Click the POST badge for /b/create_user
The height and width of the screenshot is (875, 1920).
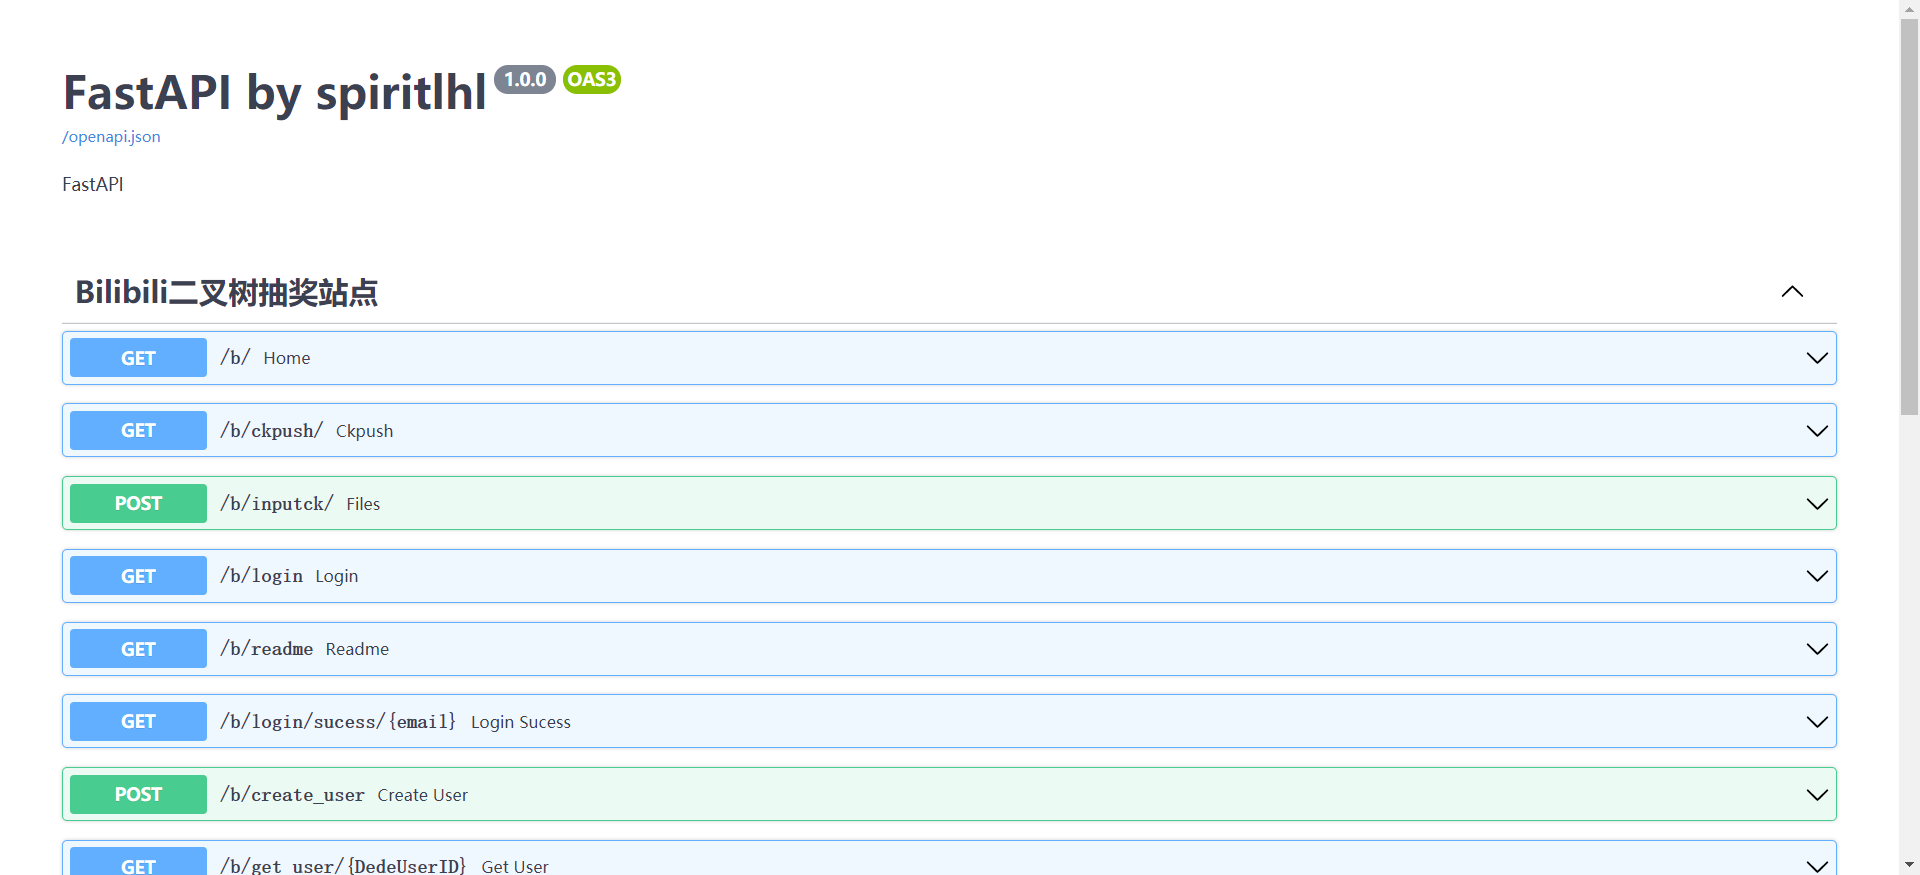click(138, 795)
